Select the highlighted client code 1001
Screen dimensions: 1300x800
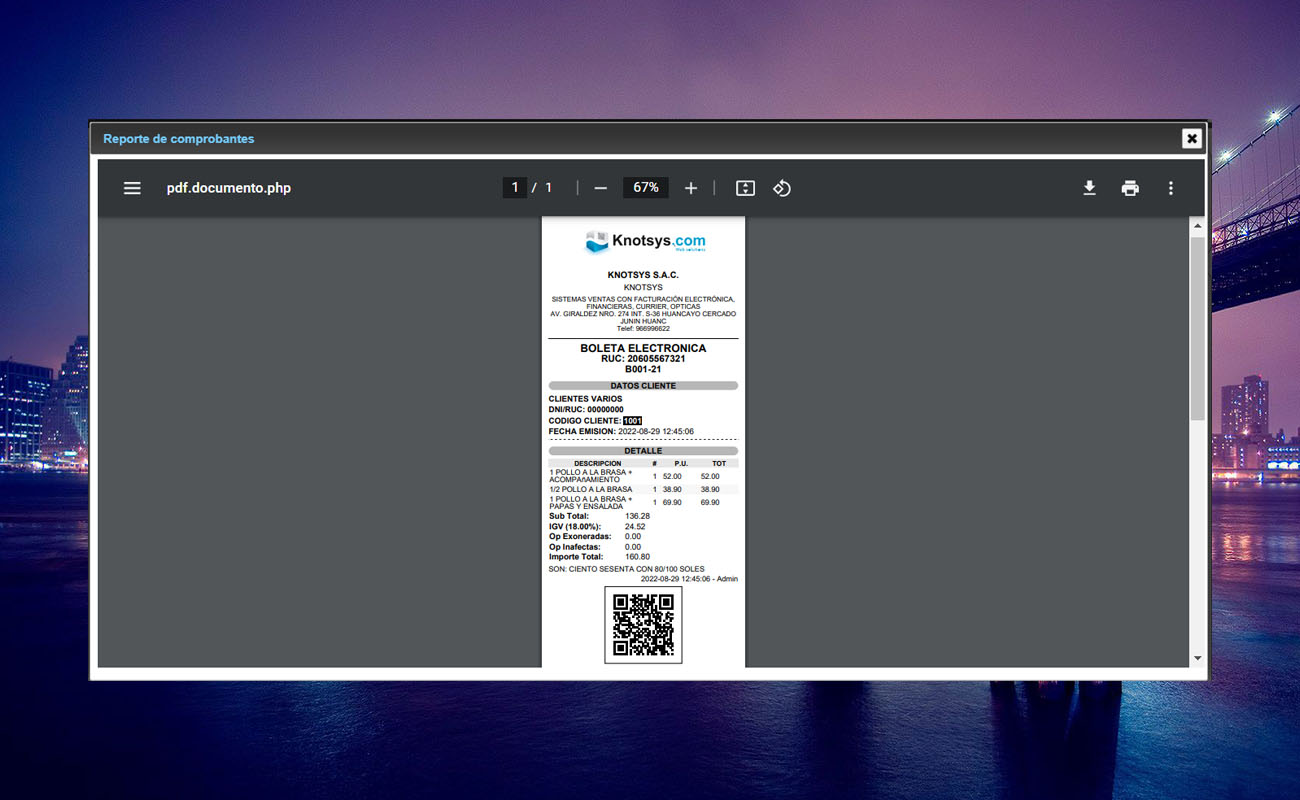pyautogui.click(x=632, y=421)
